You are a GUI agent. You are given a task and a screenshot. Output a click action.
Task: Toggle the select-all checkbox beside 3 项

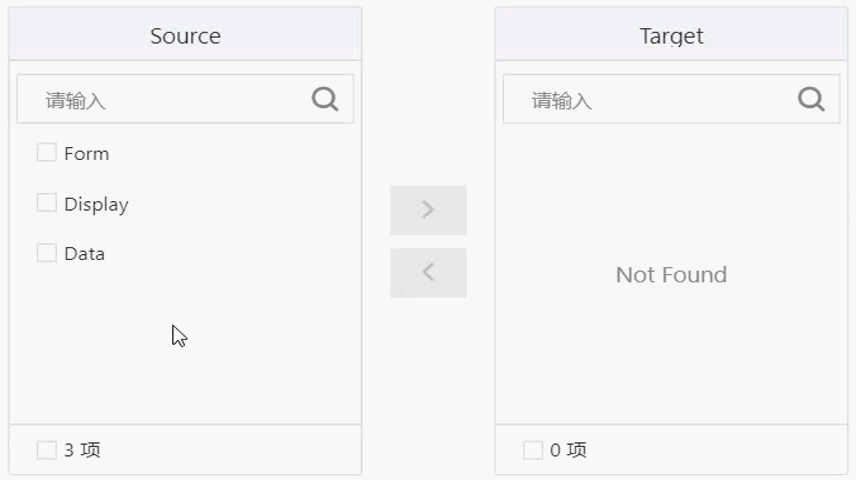click(x=46, y=450)
